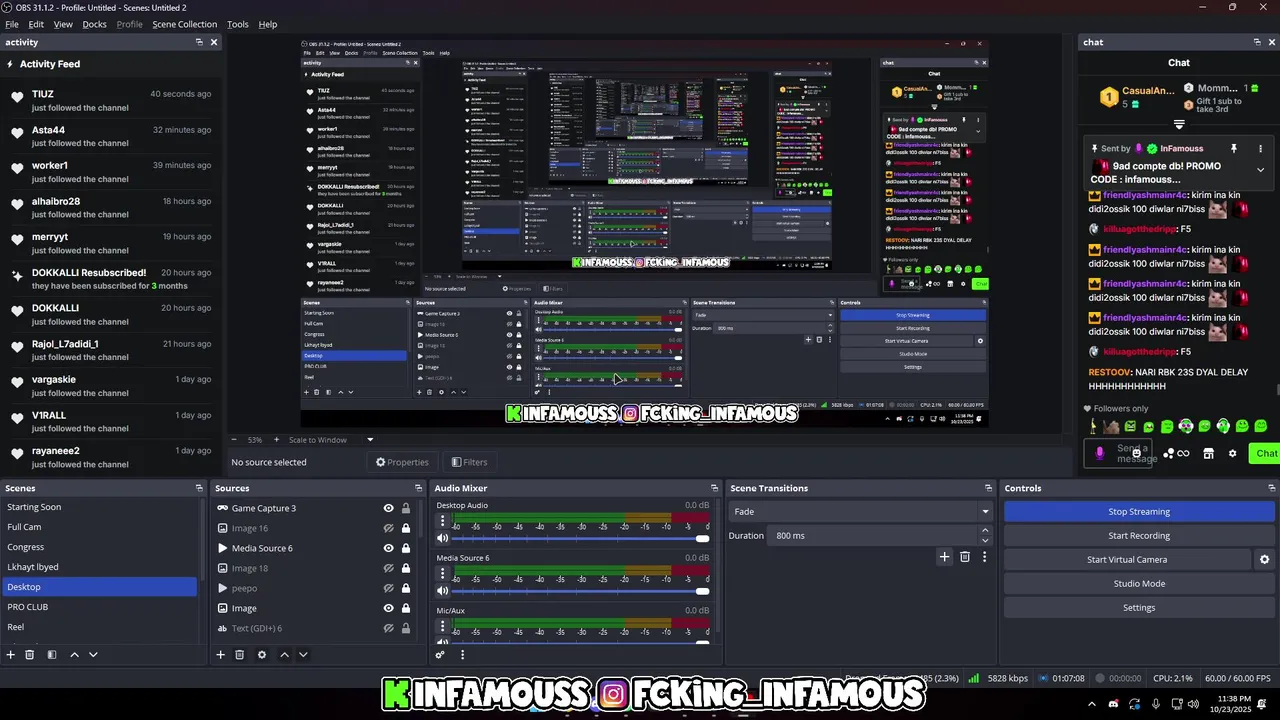Open Virtual Camera settings gear
Screen dimensions: 1280x720
point(1264,560)
